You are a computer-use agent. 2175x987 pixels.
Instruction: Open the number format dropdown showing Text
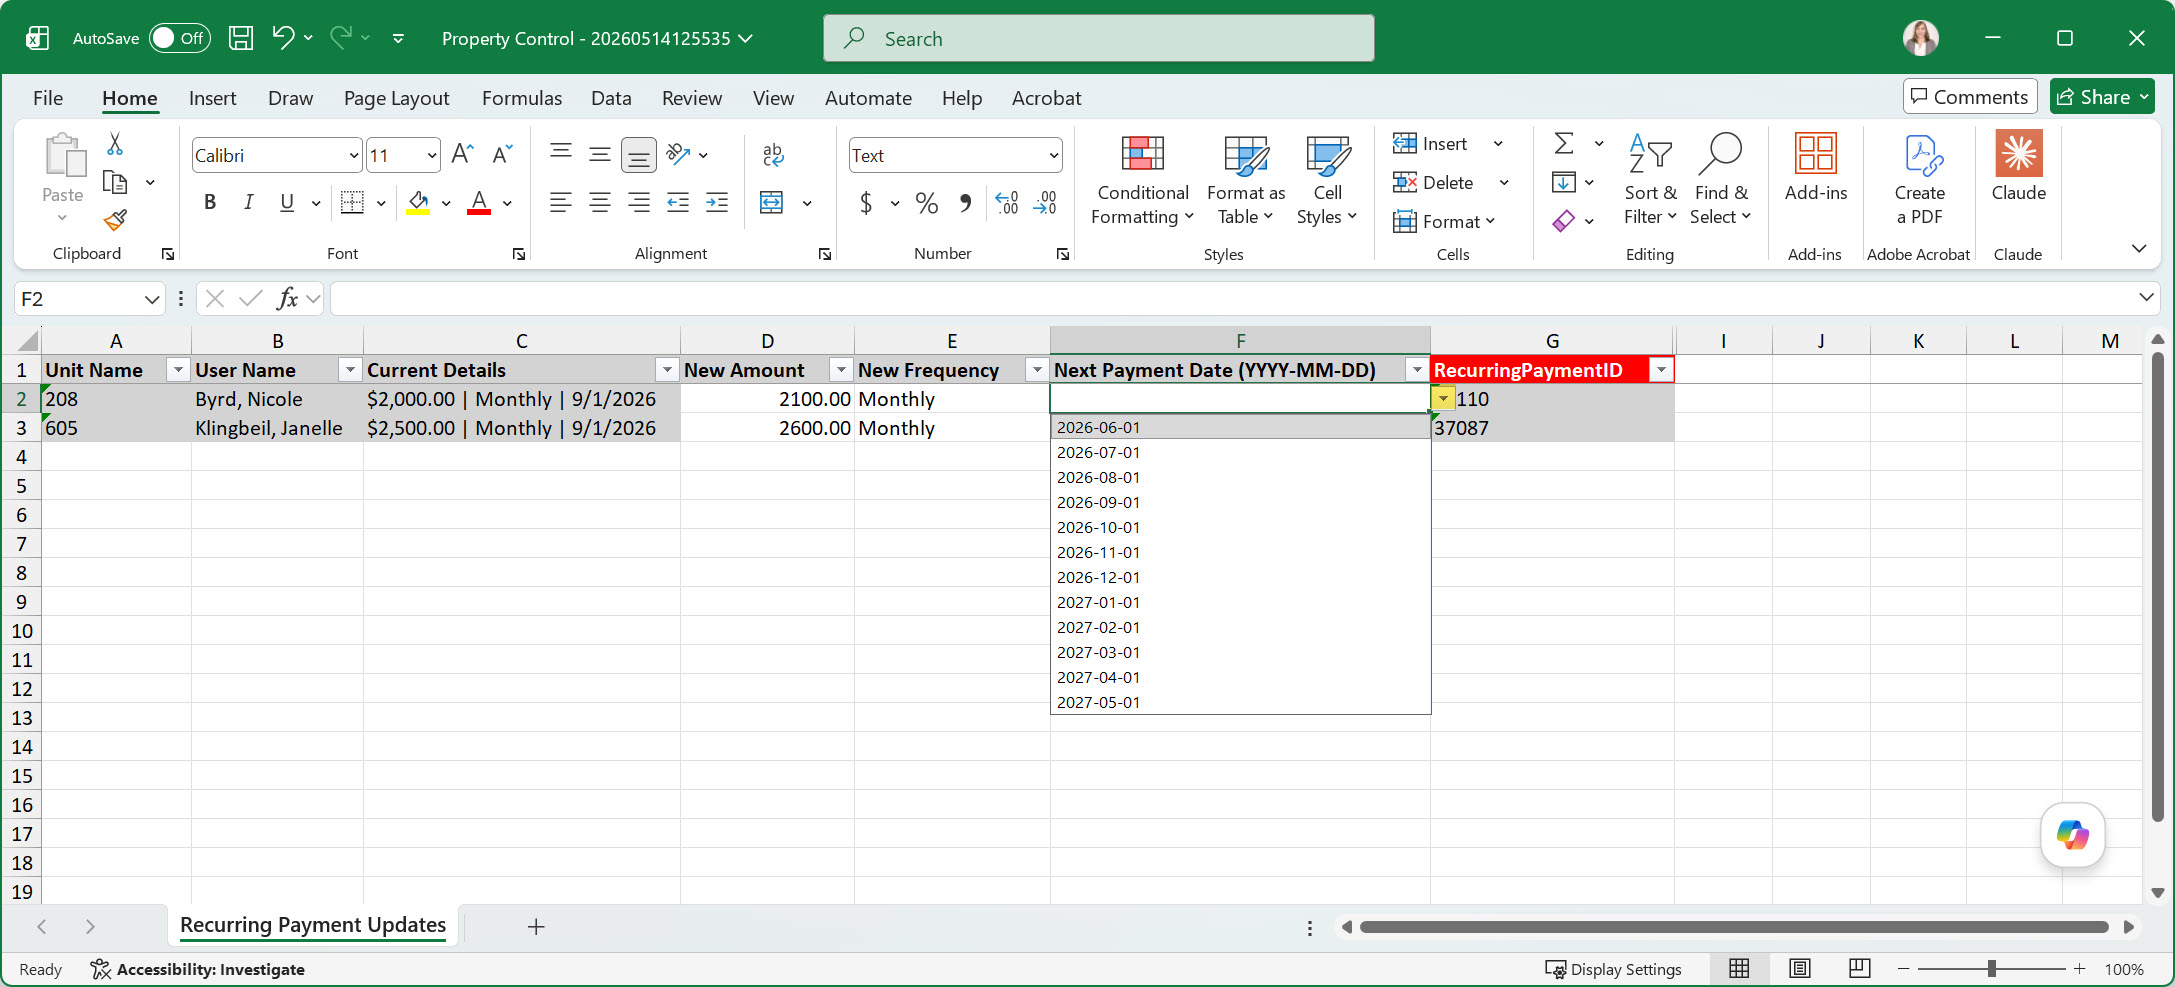pyautogui.click(x=1053, y=155)
